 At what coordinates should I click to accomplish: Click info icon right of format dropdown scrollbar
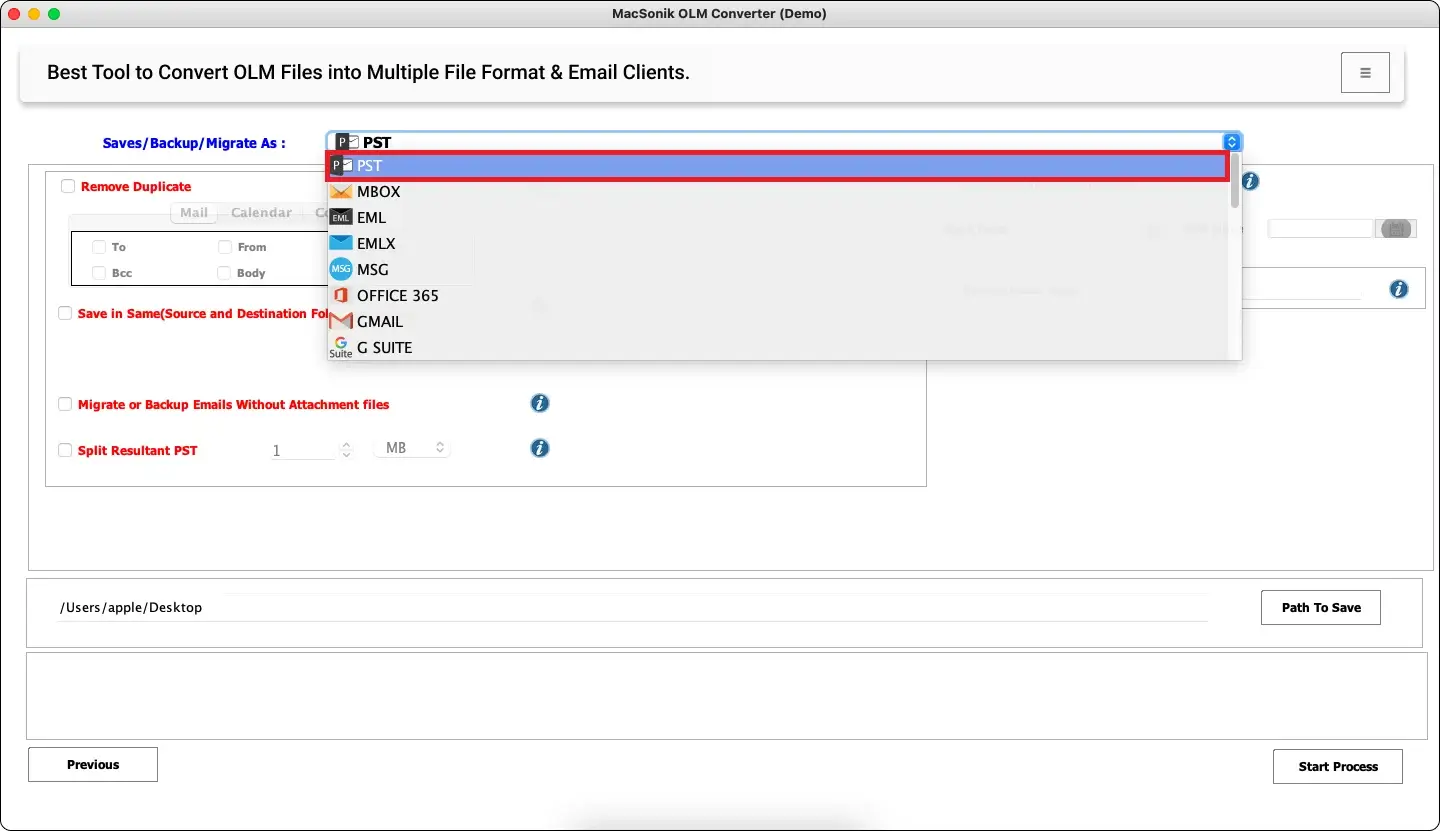(x=1250, y=181)
